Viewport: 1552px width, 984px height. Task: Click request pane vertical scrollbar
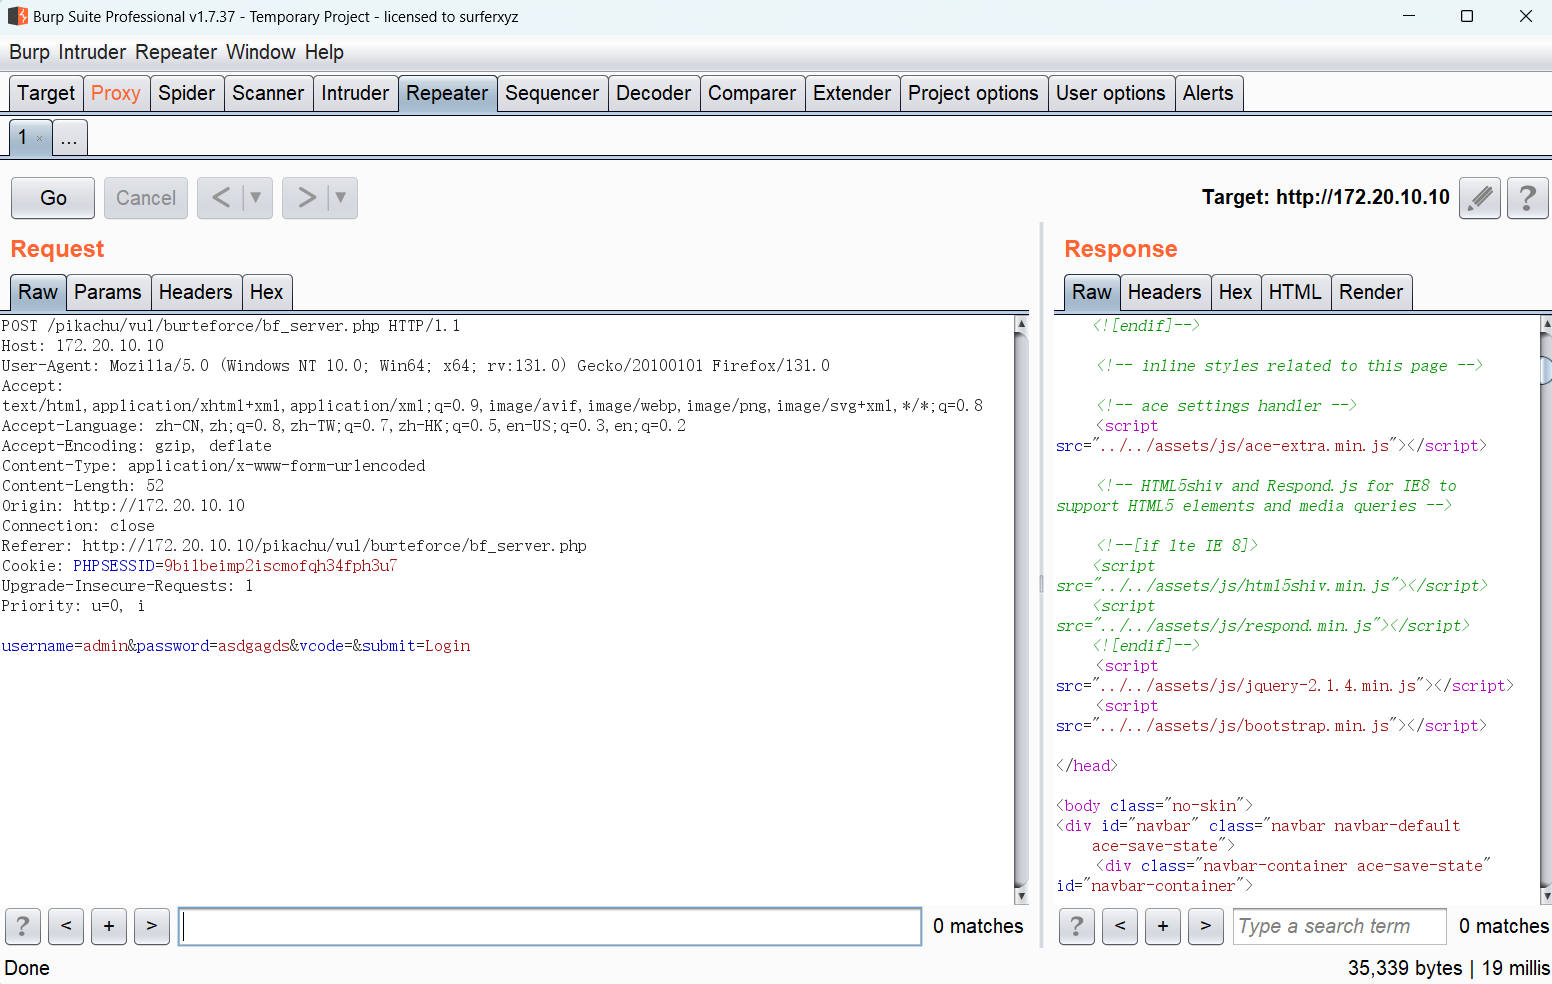click(x=1021, y=610)
